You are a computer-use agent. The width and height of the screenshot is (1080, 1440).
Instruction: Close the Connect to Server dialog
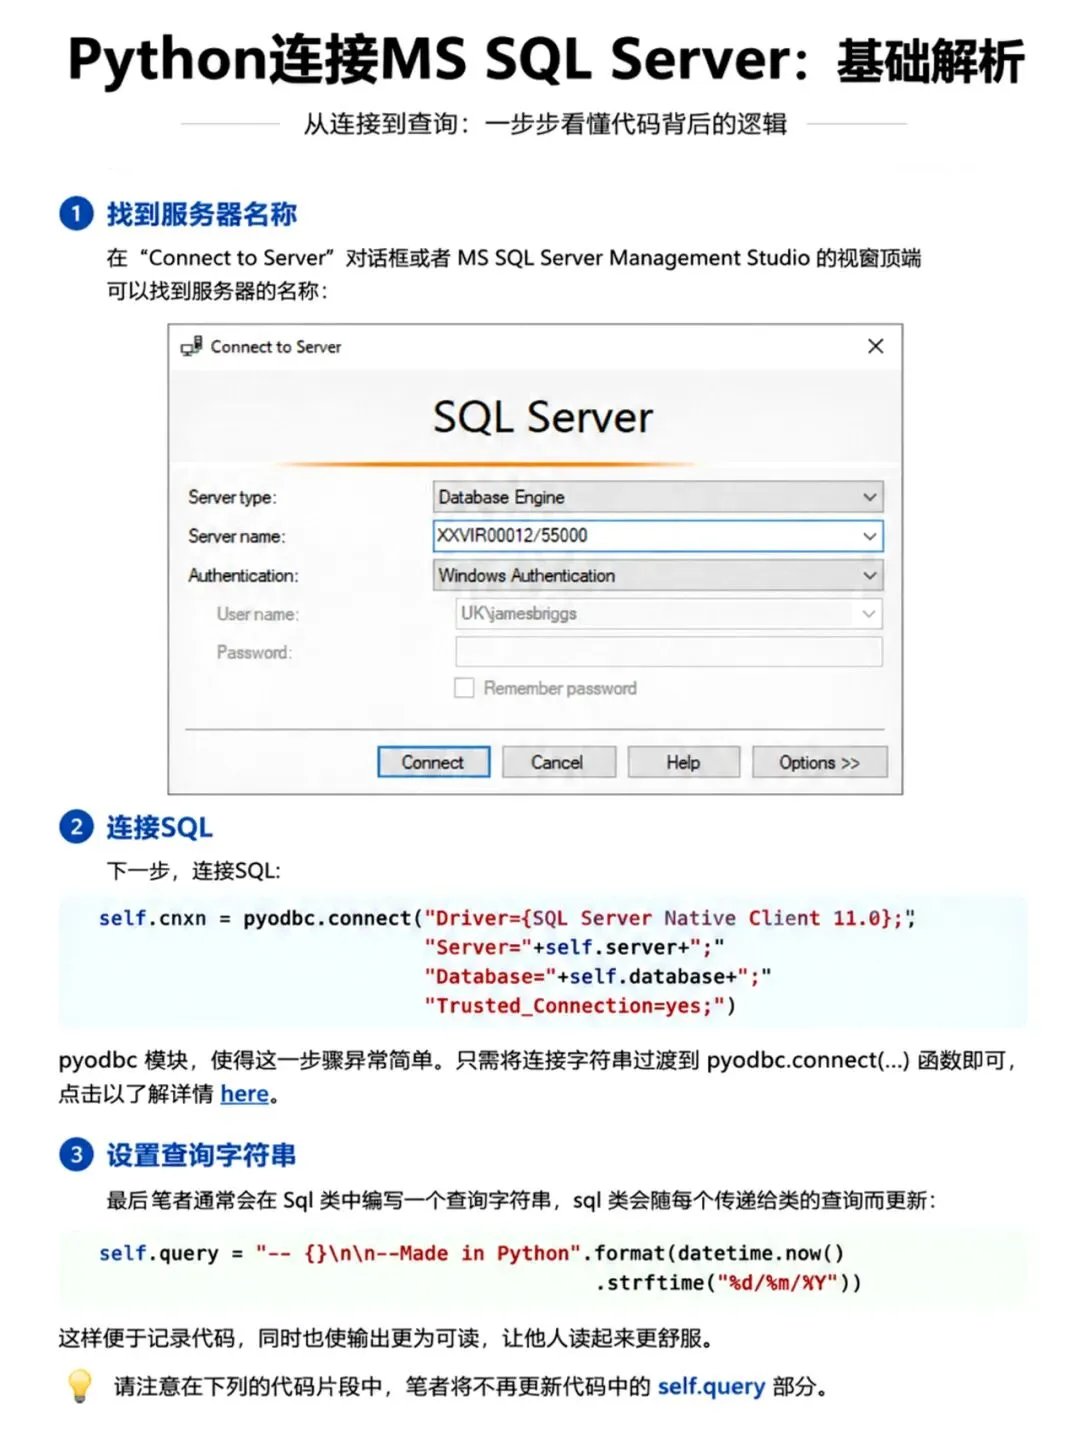876,346
